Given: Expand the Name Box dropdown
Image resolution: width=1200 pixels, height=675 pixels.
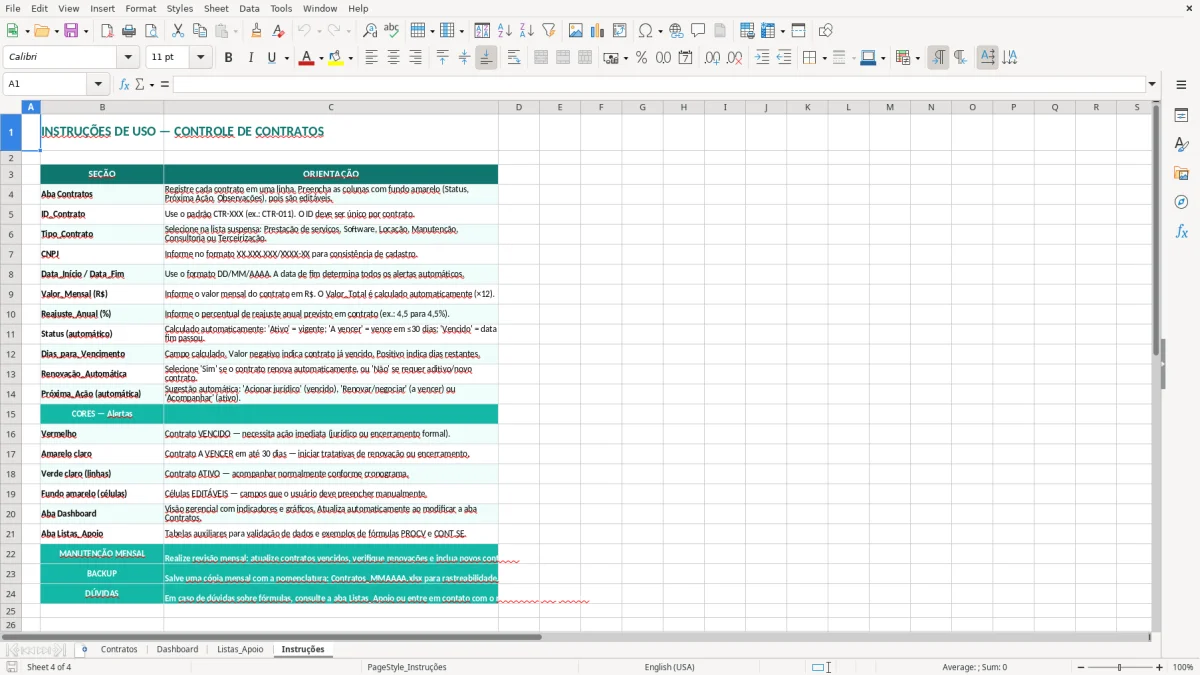Looking at the screenshot, I should [x=98, y=84].
